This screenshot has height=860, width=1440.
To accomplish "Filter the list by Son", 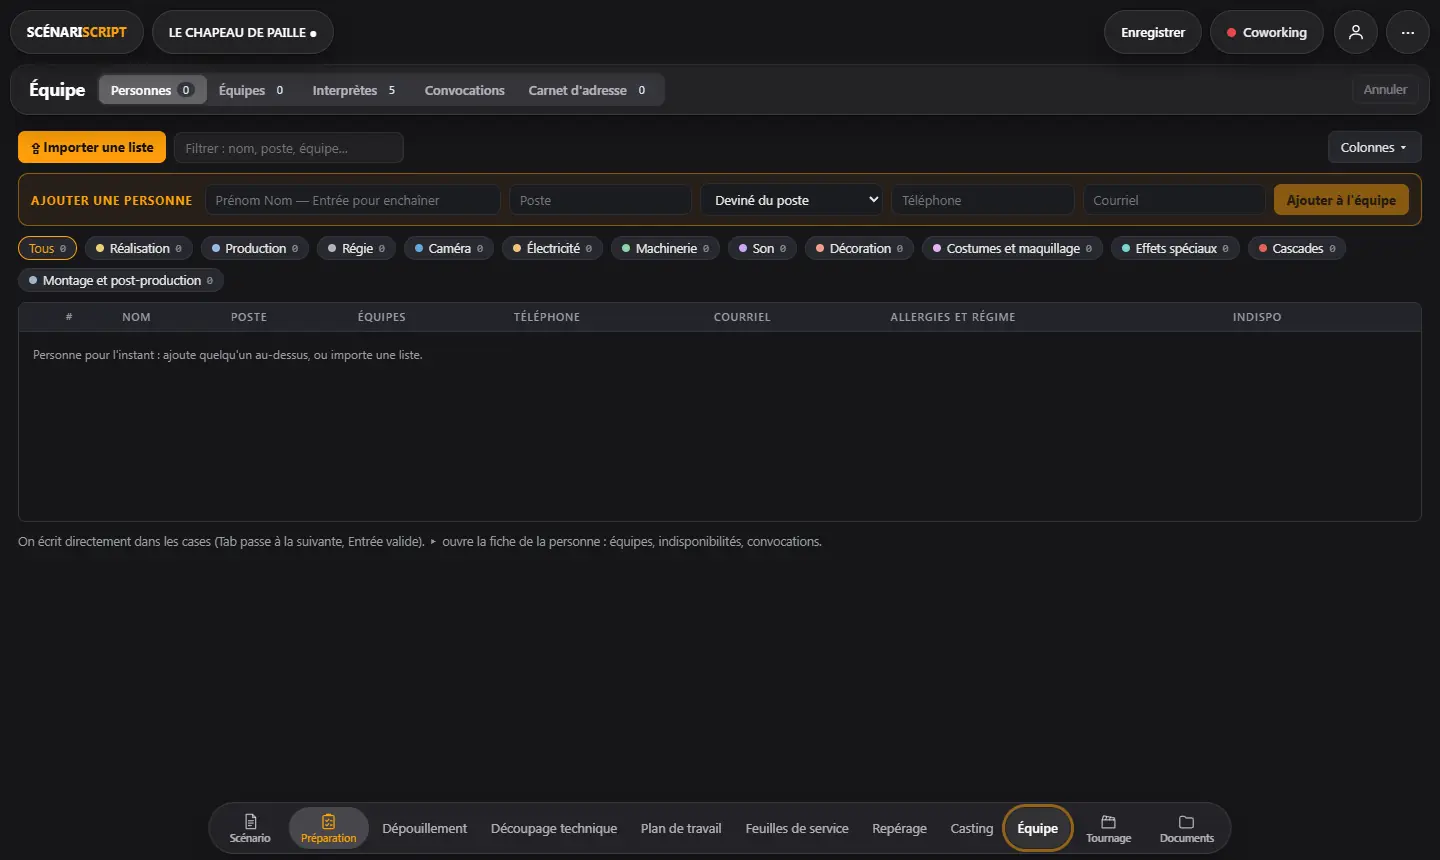I will point(763,248).
